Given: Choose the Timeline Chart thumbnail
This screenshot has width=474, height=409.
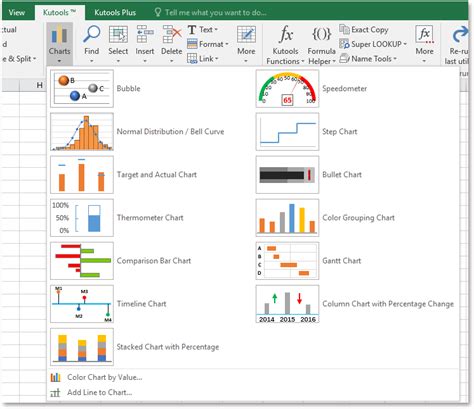Looking at the screenshot, I should tap(82, 304).
